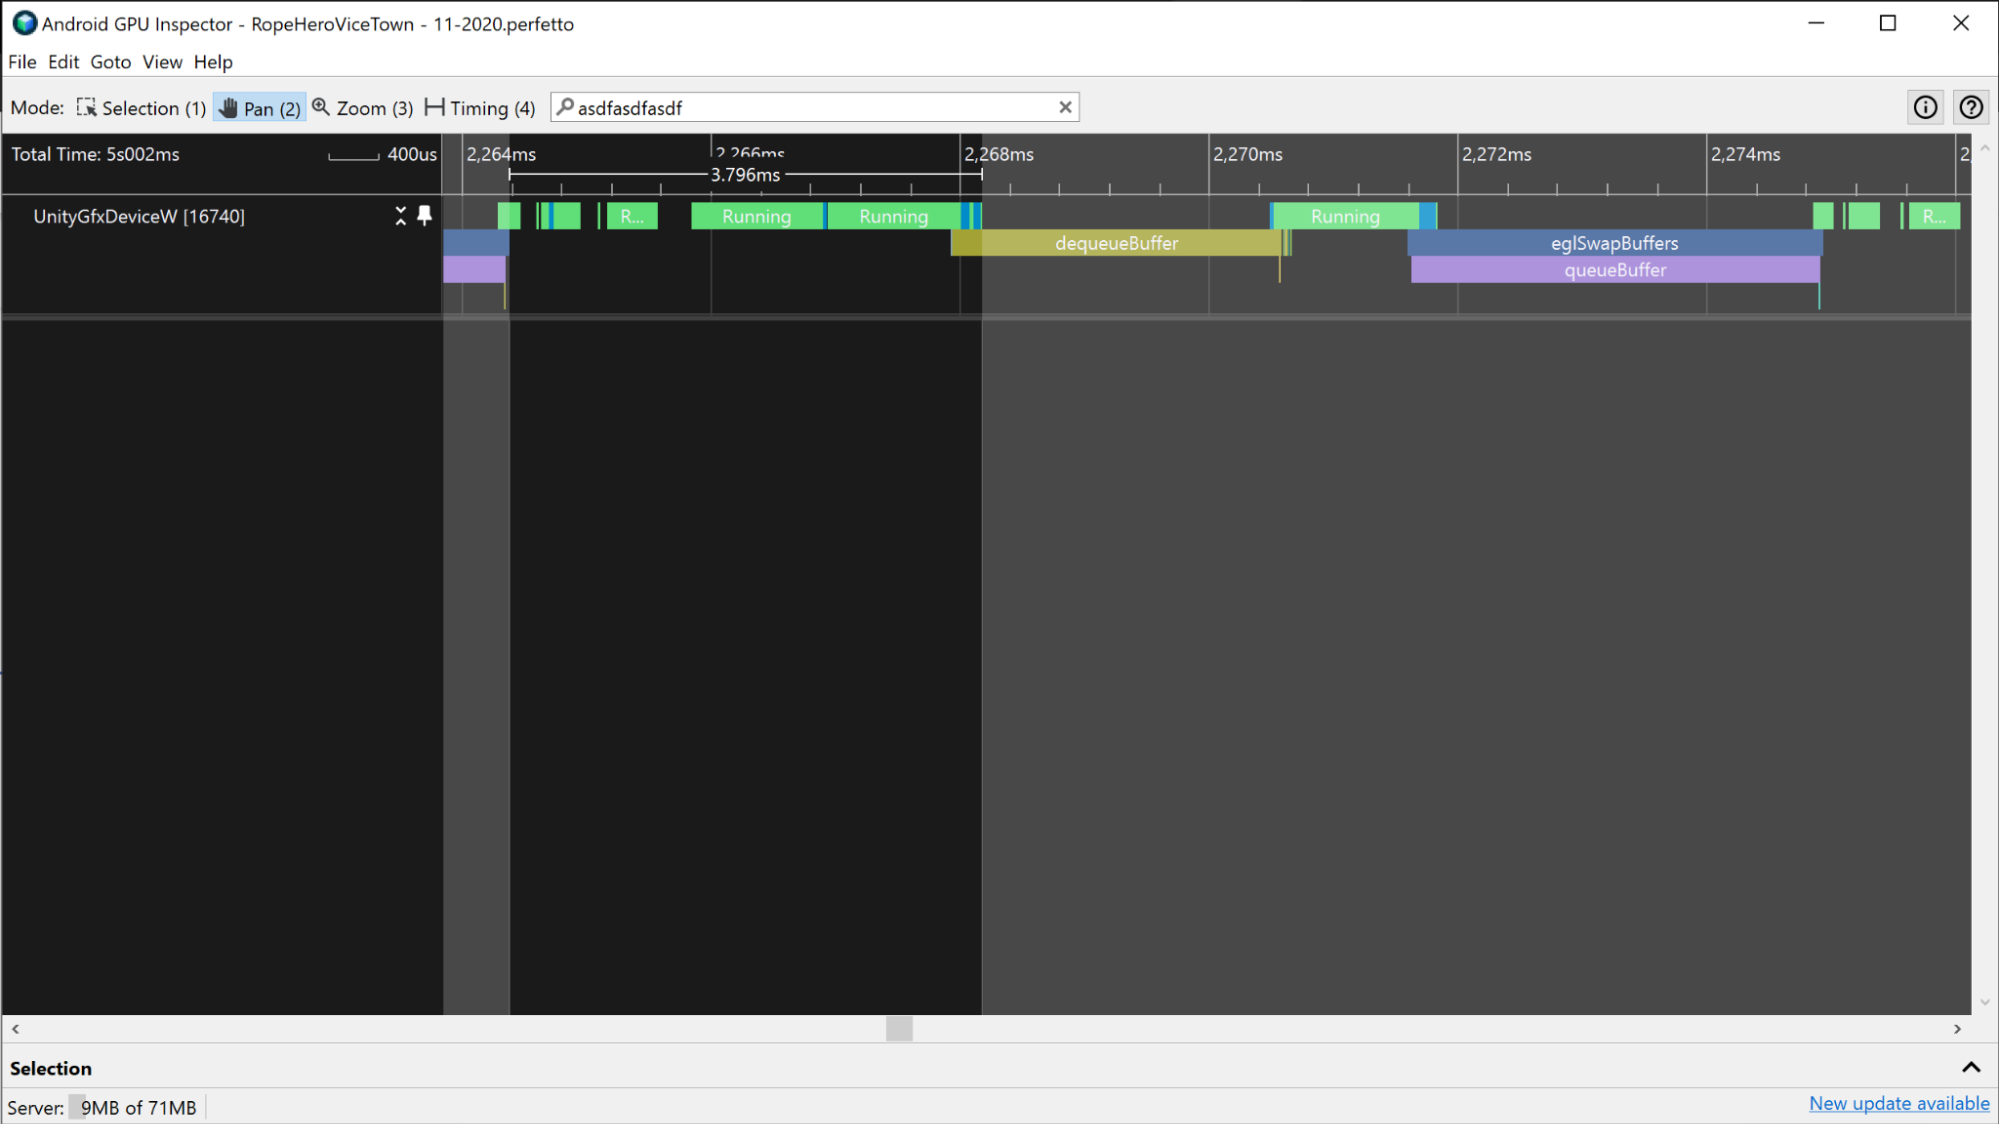Image resolution: width=1999 pixels, height=1125 pixels.
Task: Select the dequeueBuffer trace segment
Action: [1116, 243]
